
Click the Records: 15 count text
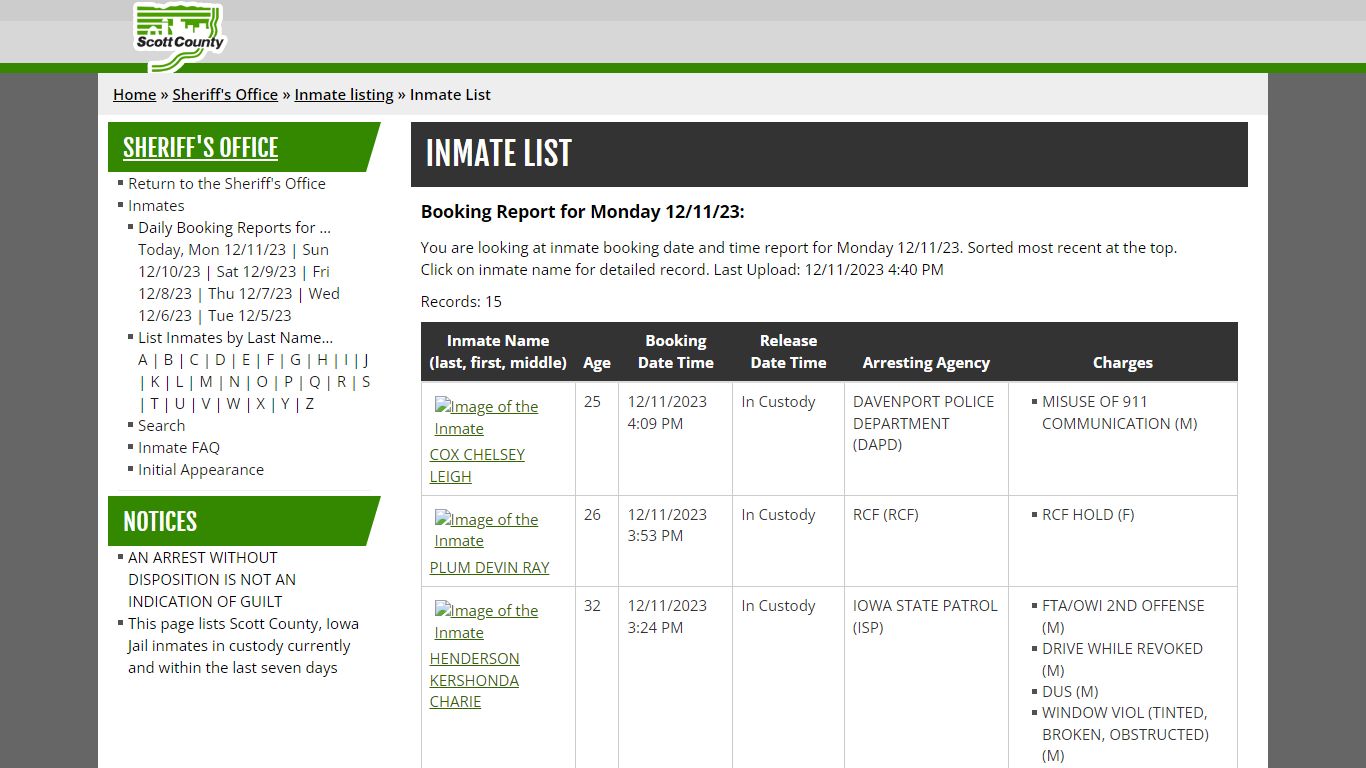coord(461,301)
